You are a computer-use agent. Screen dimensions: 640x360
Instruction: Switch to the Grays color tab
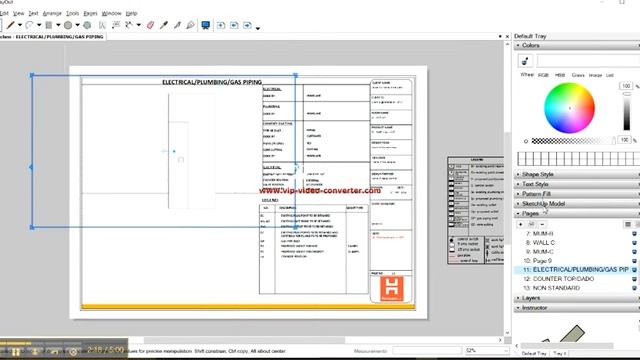coord(578,75)
